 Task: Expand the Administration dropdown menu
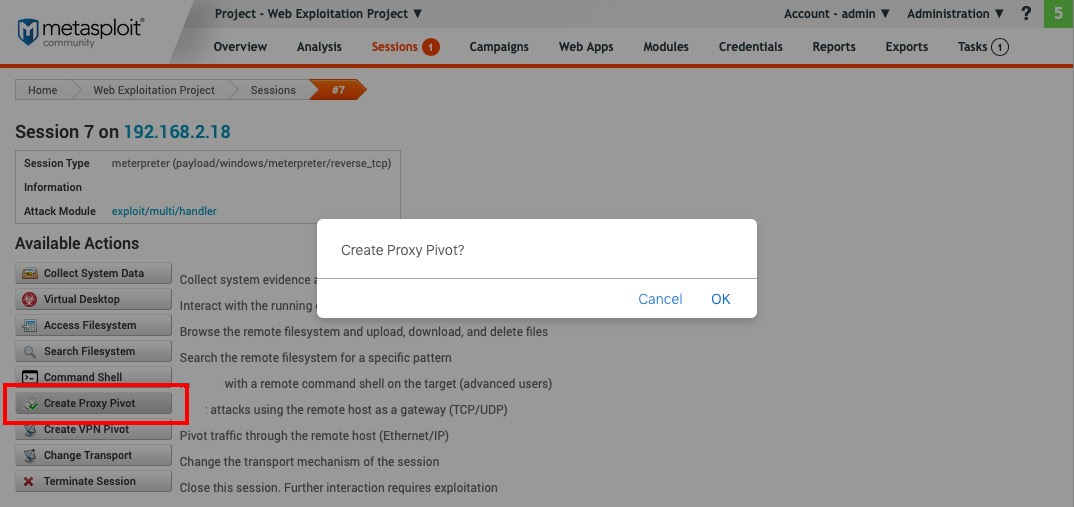pyautogui.click(x=954, y=14)
